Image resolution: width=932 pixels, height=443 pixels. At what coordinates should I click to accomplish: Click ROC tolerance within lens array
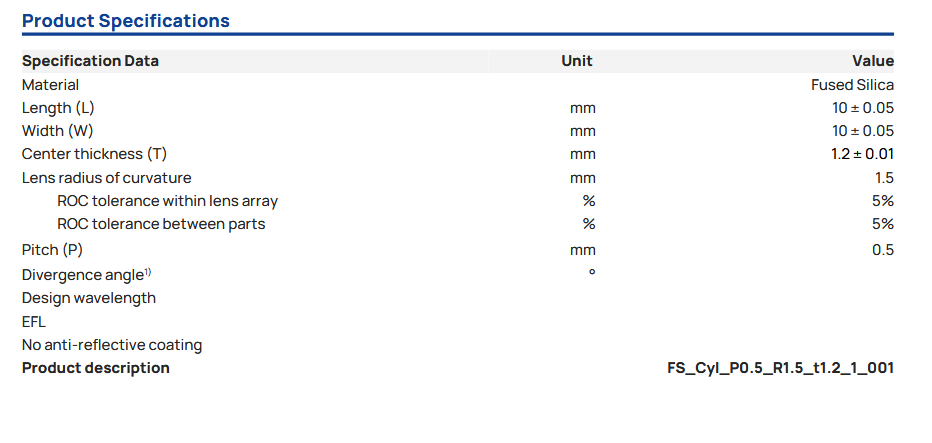pos(167,201)
